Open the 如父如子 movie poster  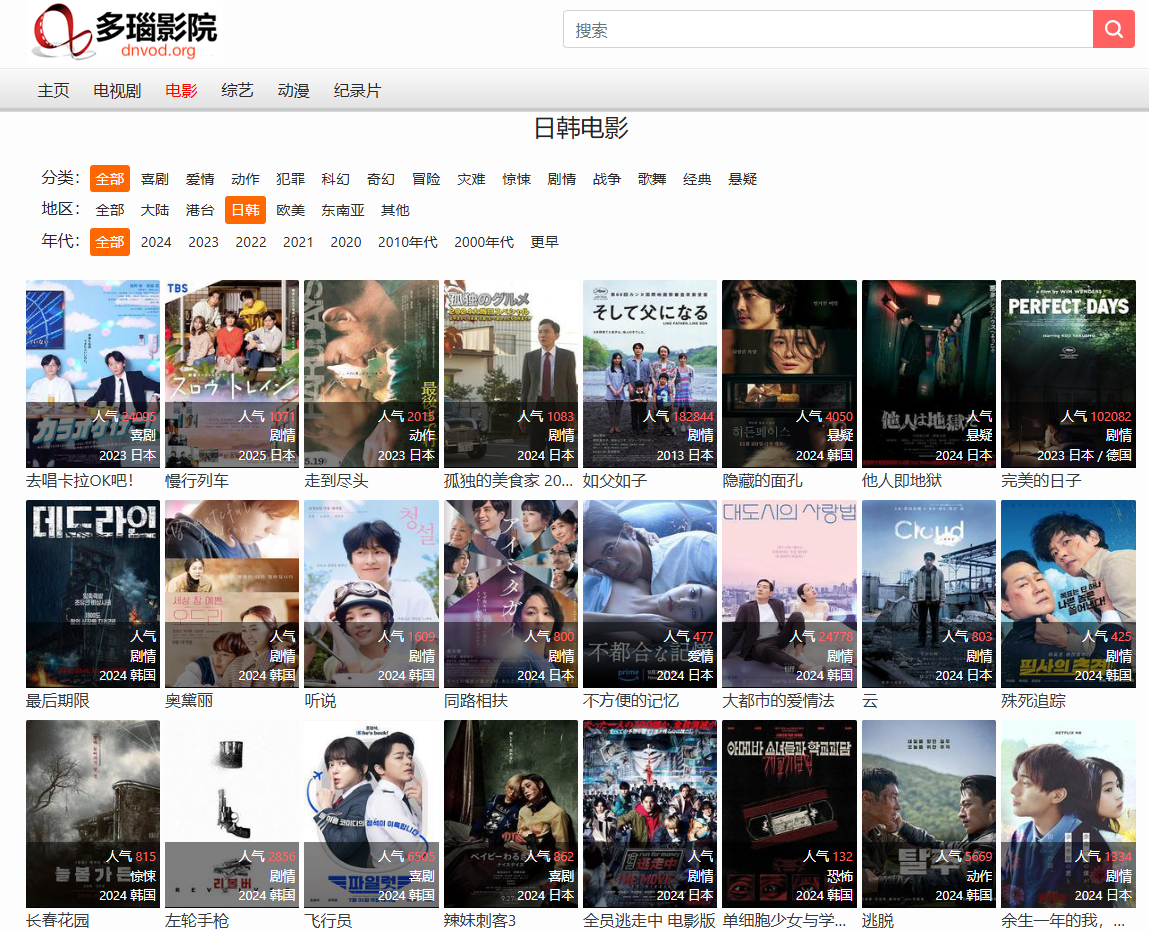pos(650,374)
